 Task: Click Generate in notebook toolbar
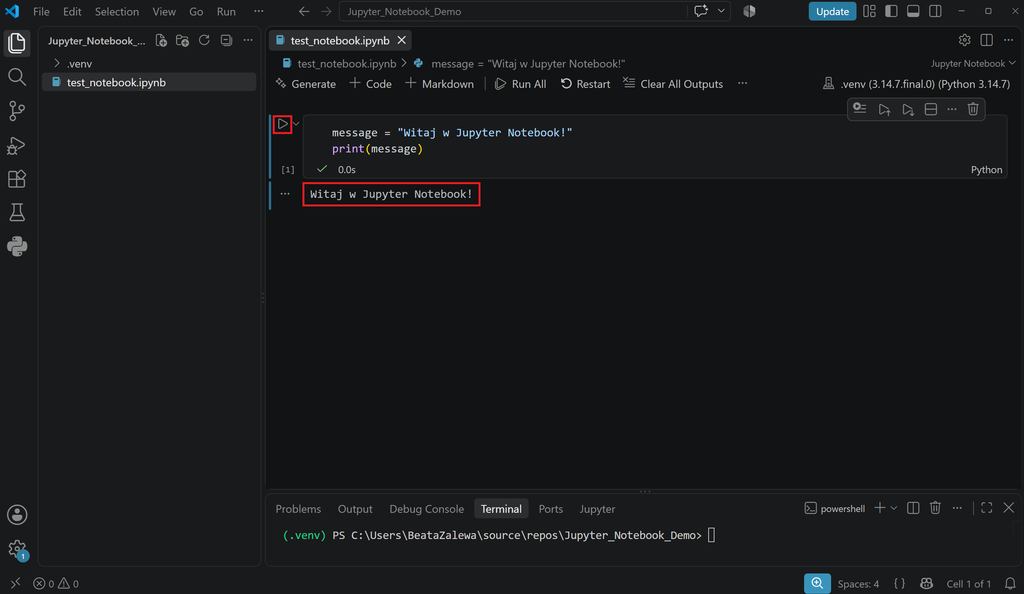(x=306, y=84)
